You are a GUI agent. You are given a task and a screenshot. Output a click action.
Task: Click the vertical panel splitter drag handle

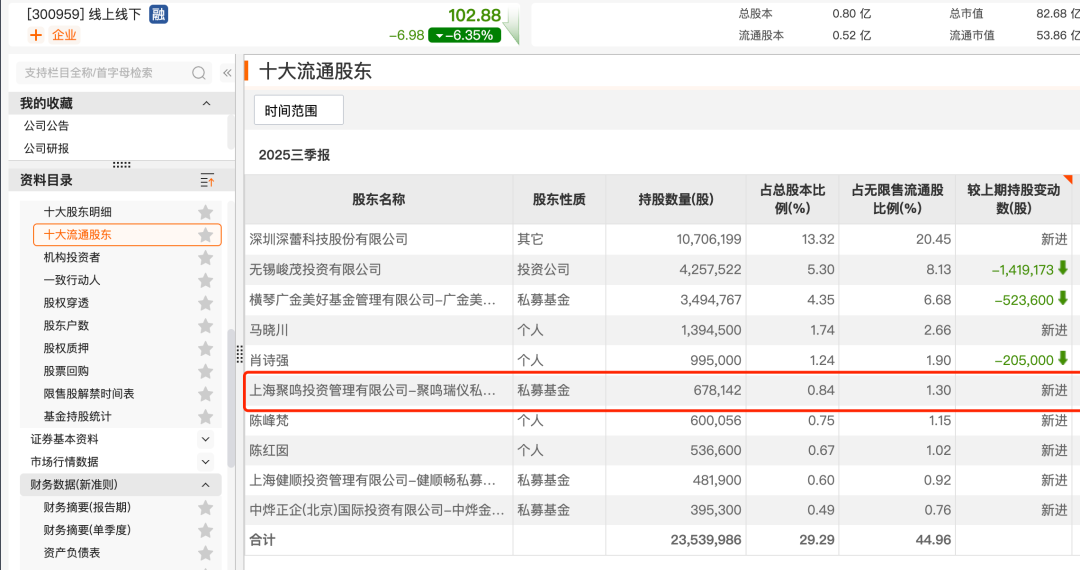click(x=239, y=355)
